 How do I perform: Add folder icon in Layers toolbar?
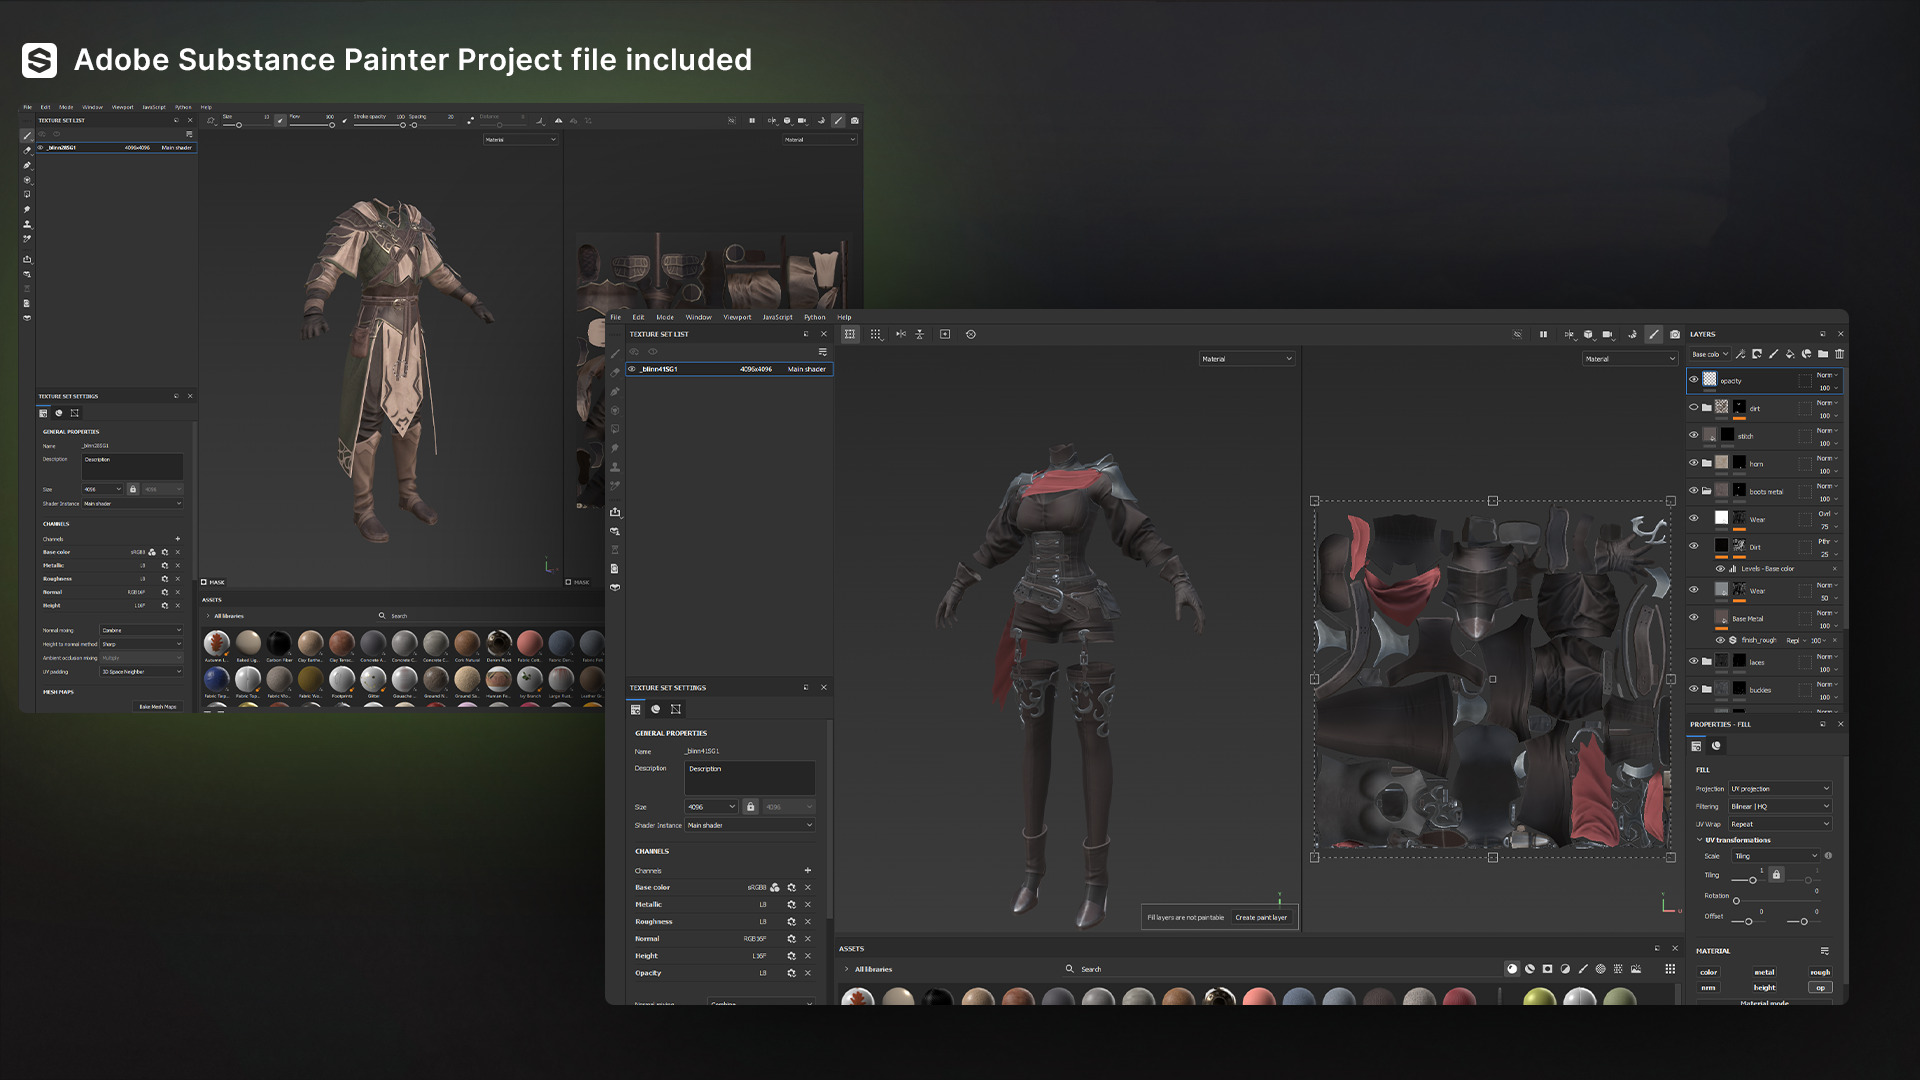point(1823,354)
